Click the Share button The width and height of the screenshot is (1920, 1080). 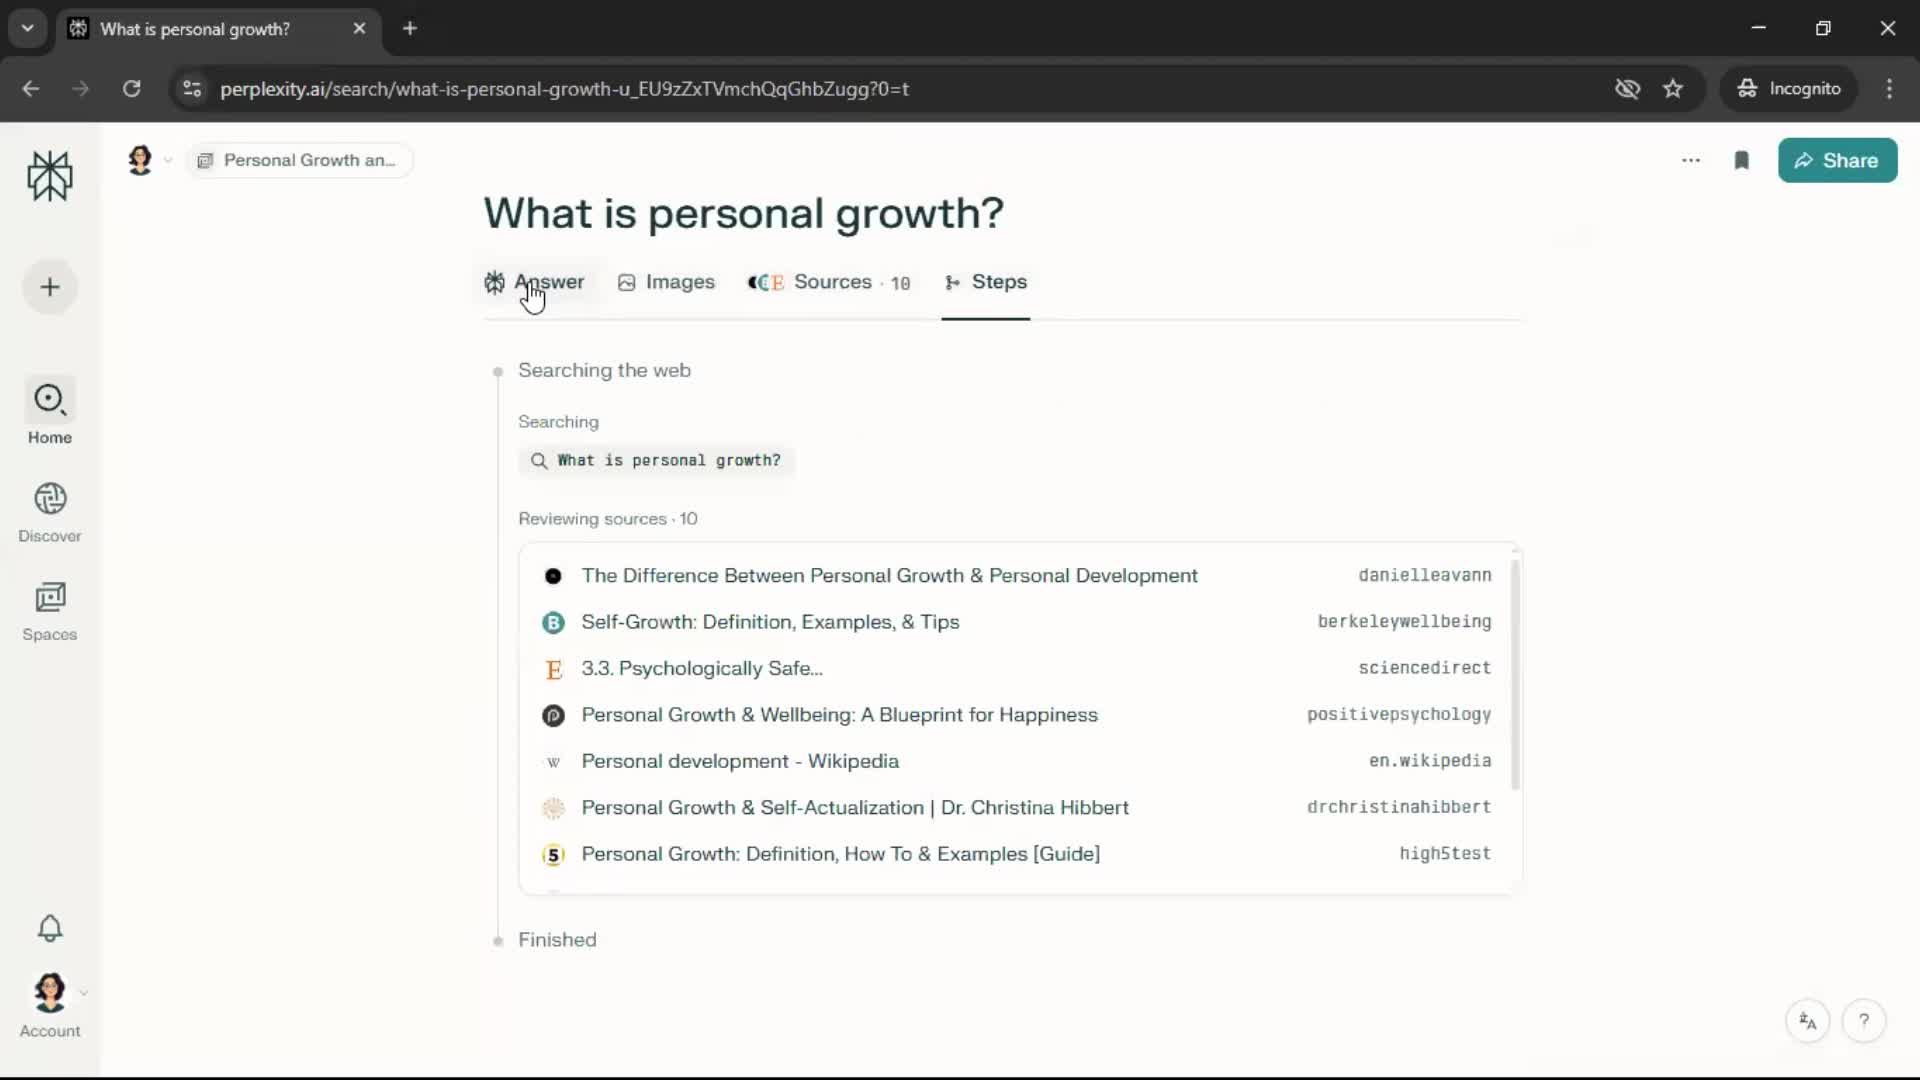[x=1837, y=161]
